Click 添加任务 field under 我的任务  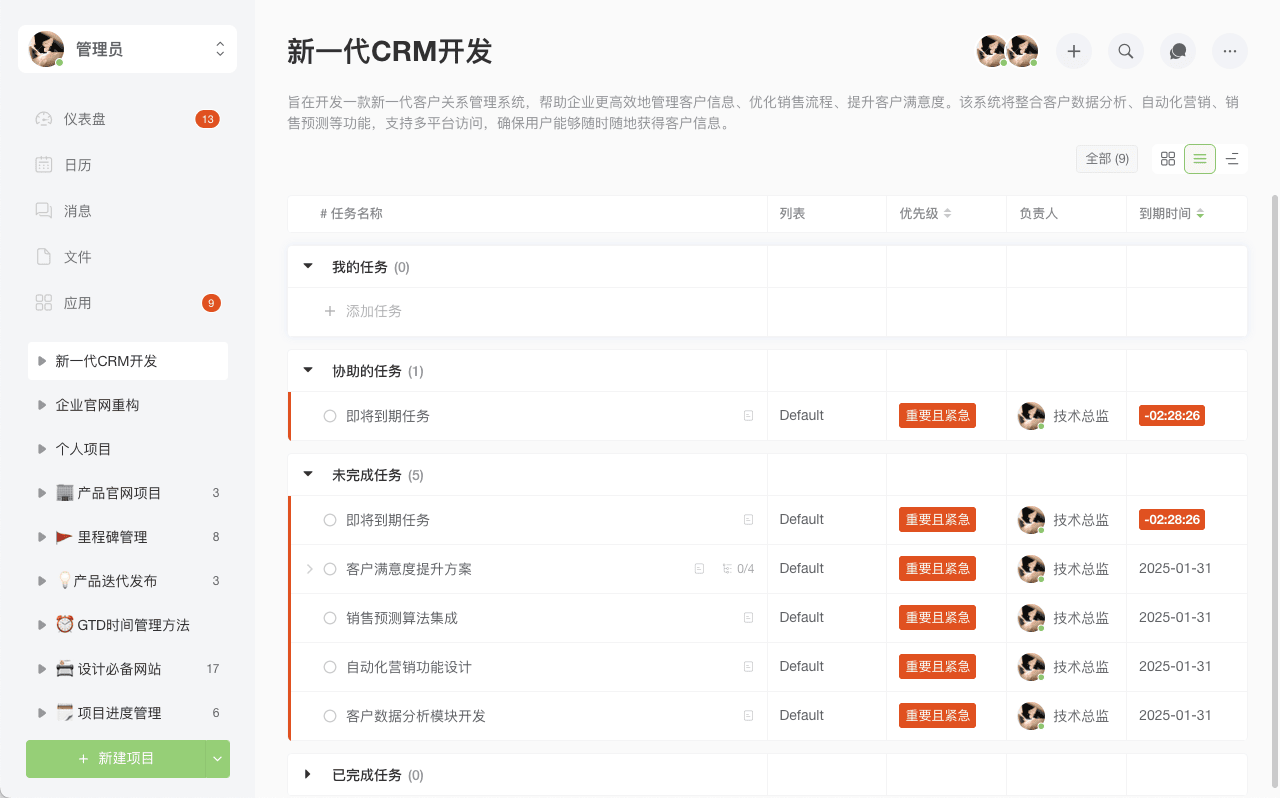(374, 312)
